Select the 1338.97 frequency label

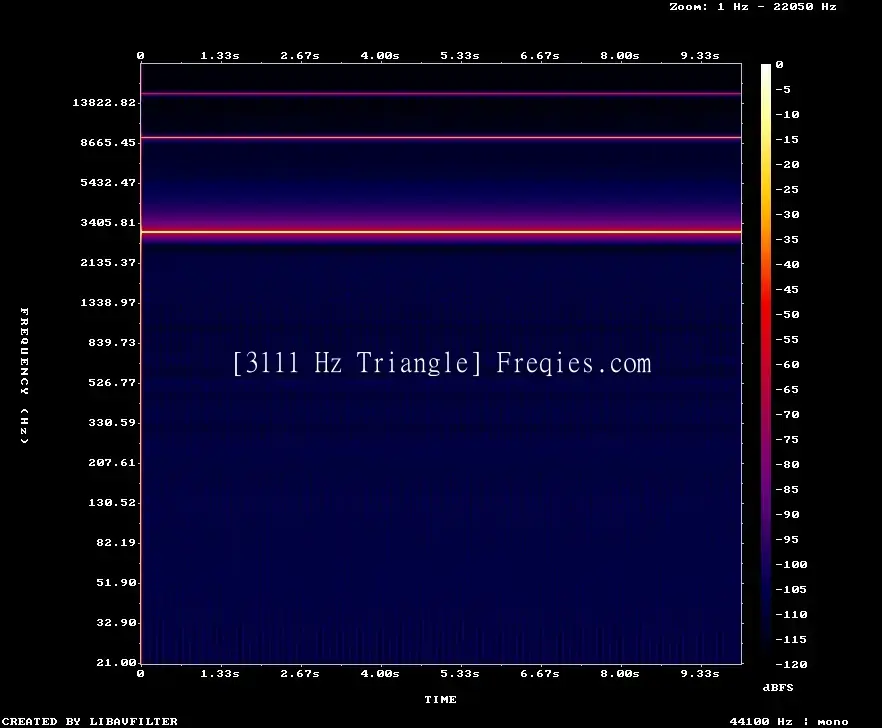108,302
